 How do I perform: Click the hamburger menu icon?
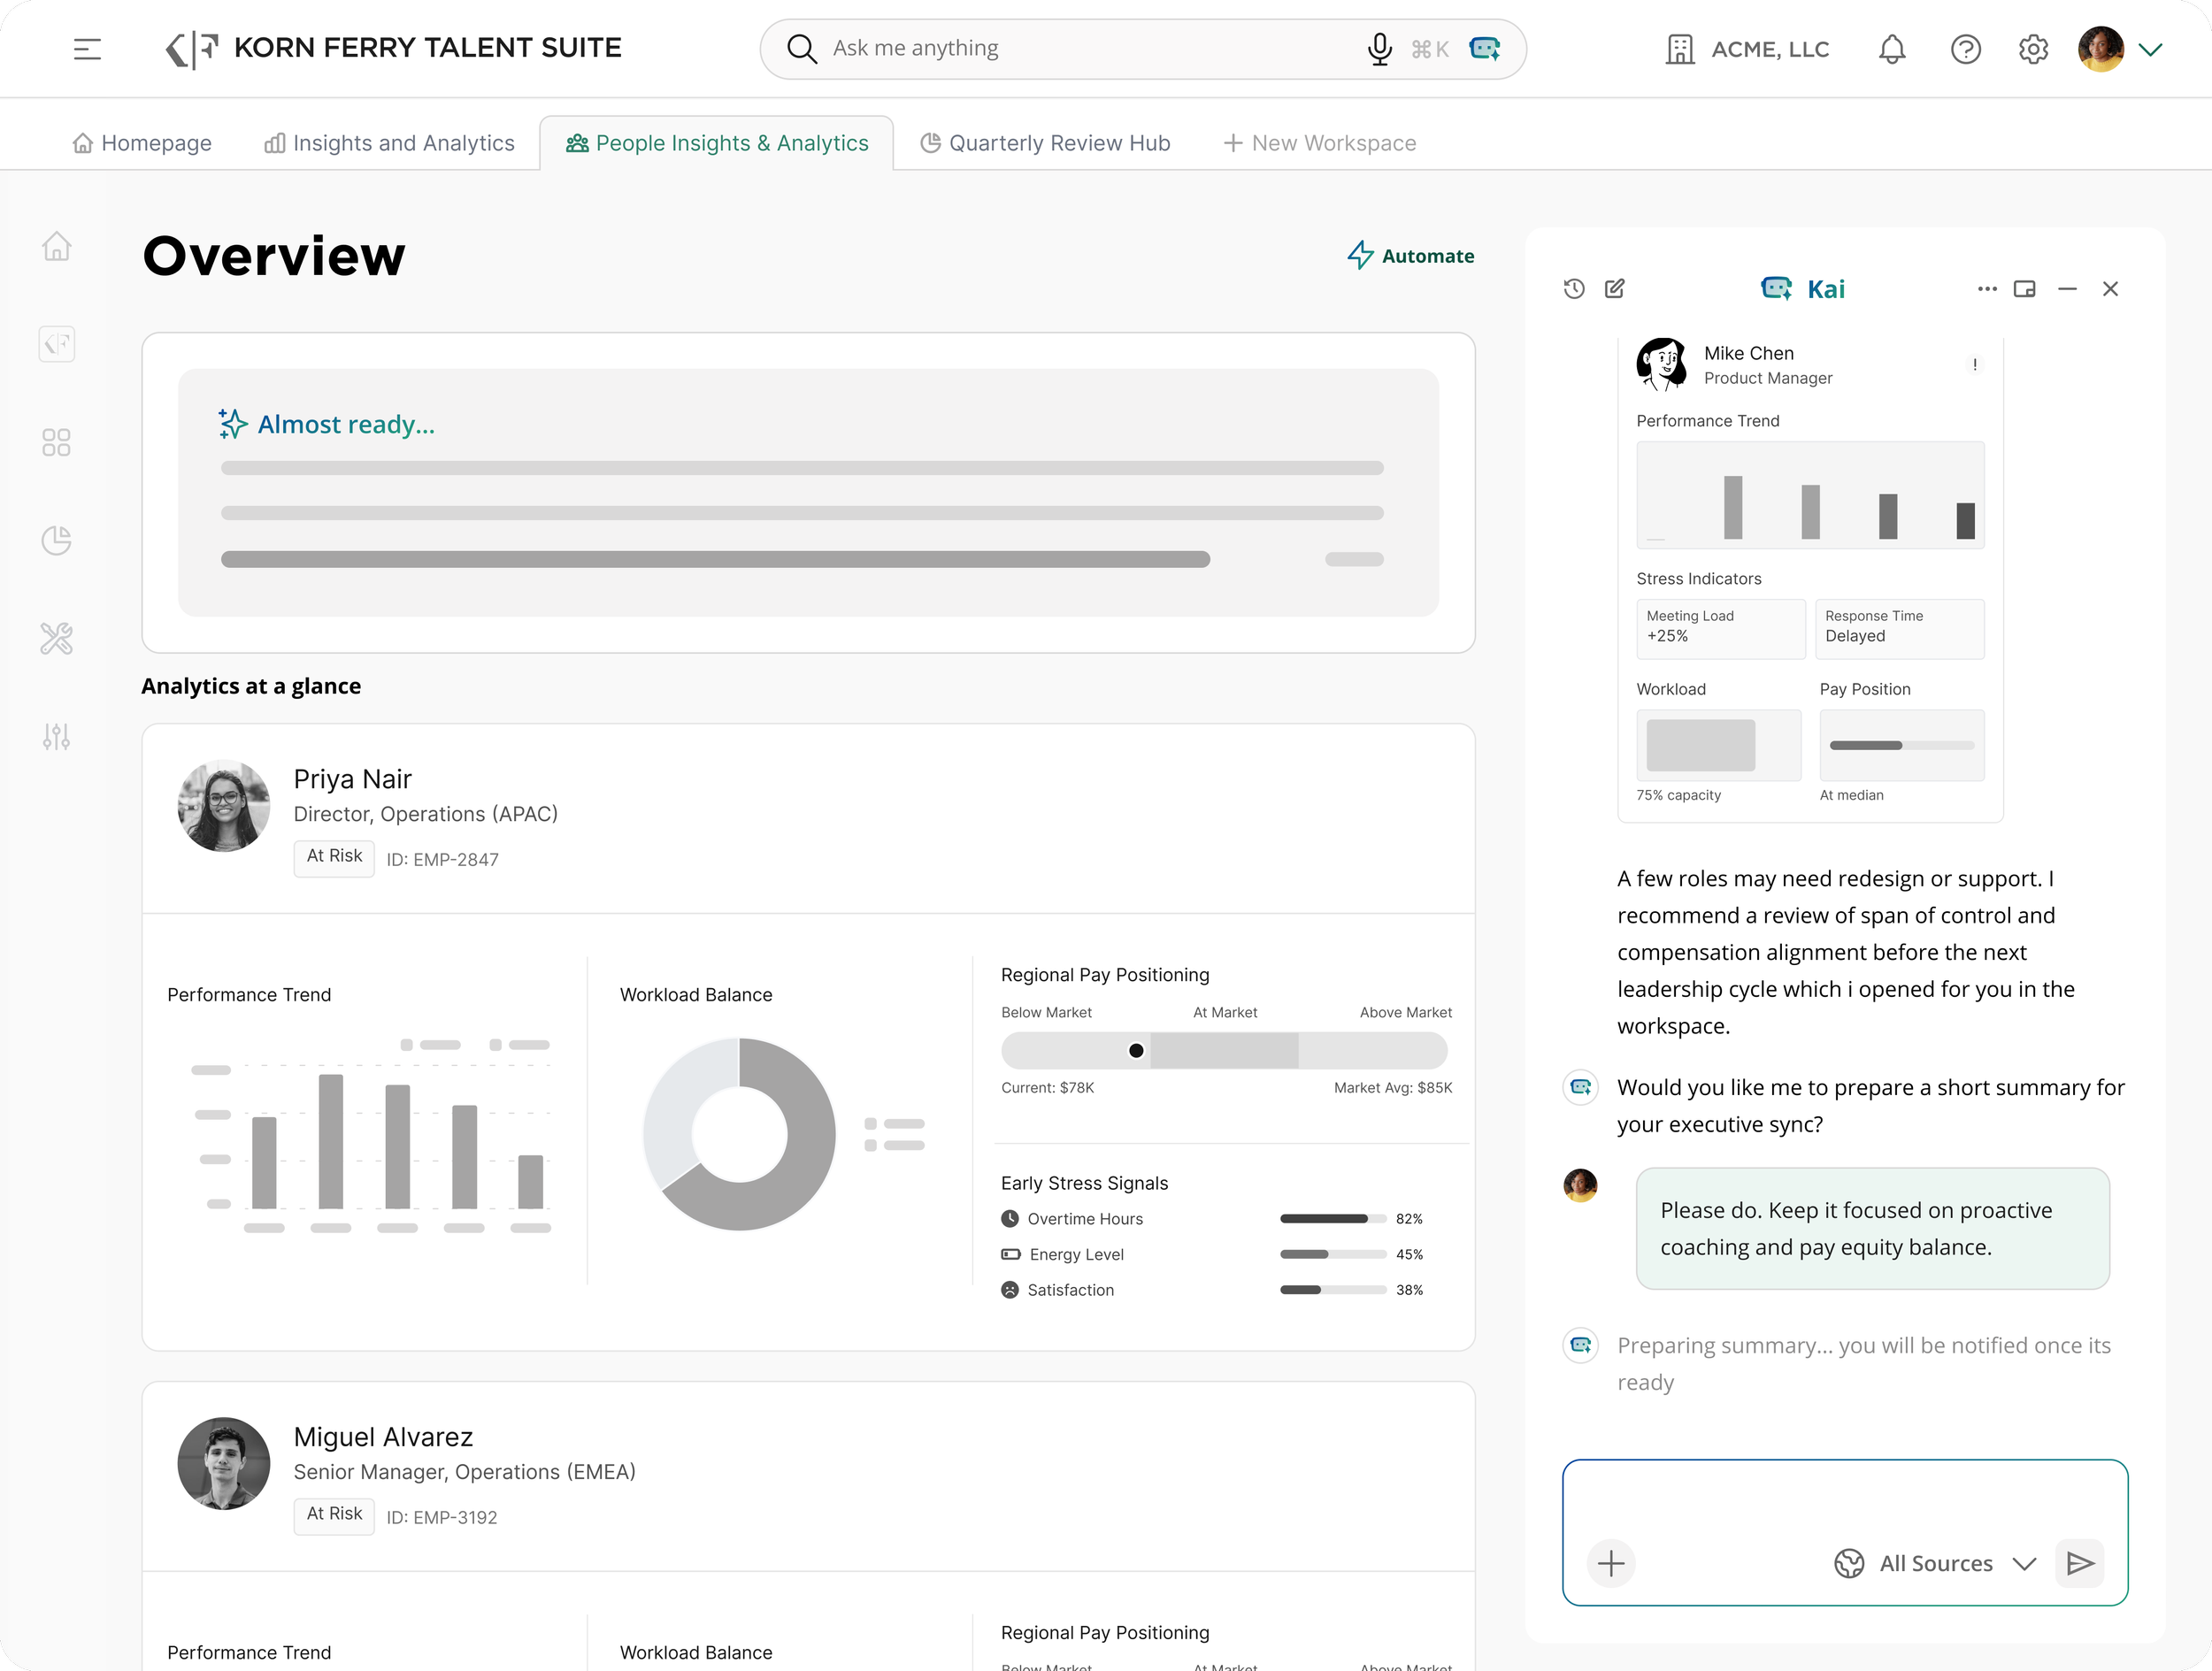point(87,49)
